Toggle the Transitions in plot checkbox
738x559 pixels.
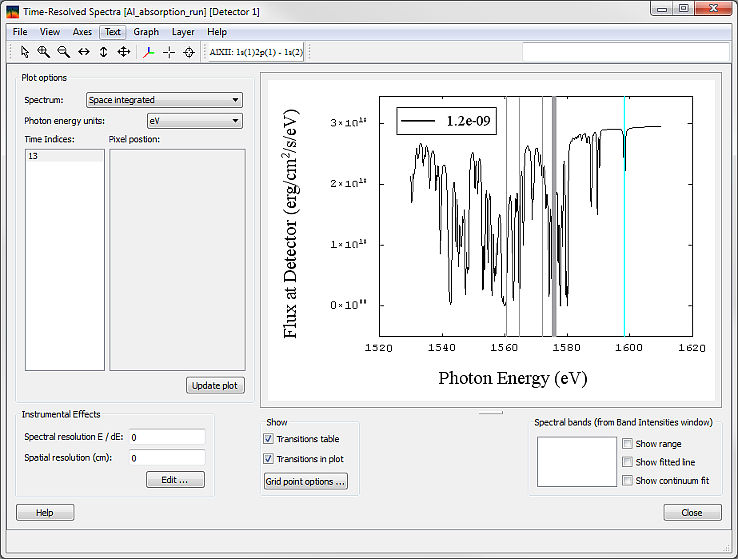tap(268, 459)
